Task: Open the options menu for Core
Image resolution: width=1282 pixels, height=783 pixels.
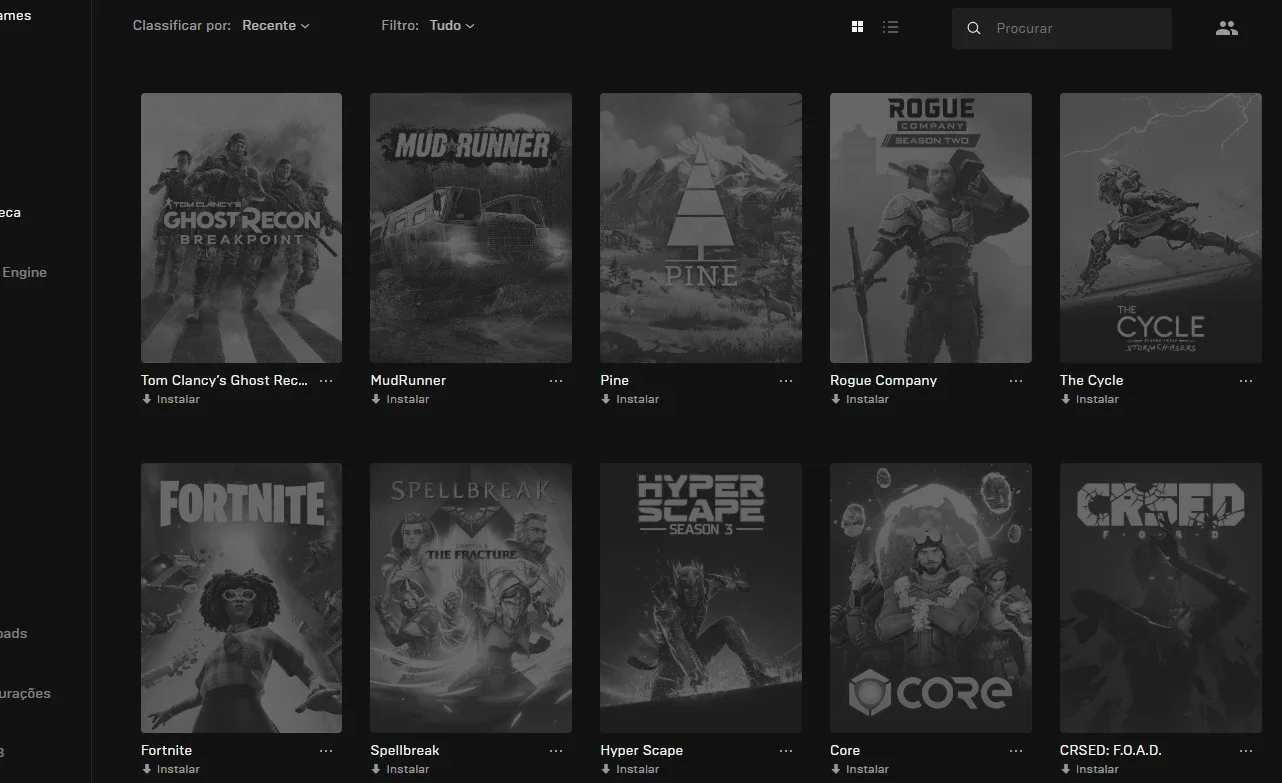Action: 1016,751
